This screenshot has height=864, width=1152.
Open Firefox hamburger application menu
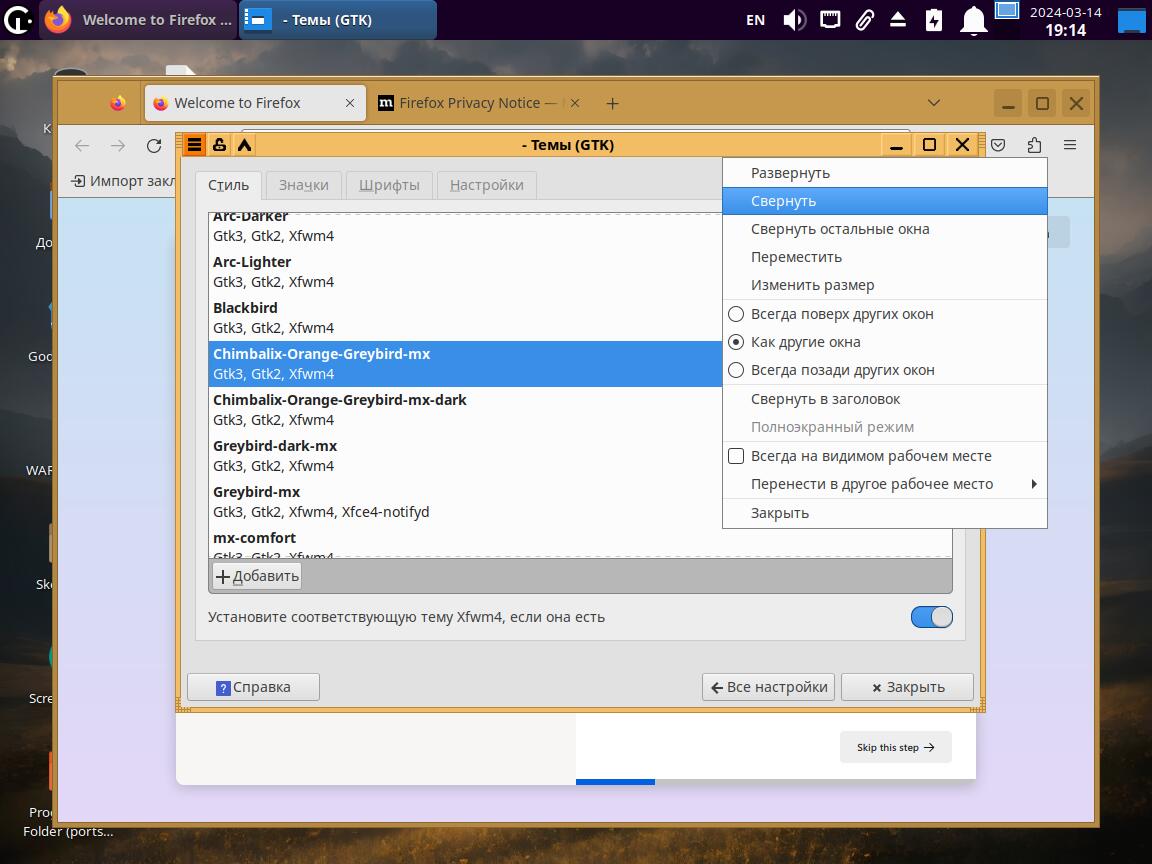(x=1069, y=146)
